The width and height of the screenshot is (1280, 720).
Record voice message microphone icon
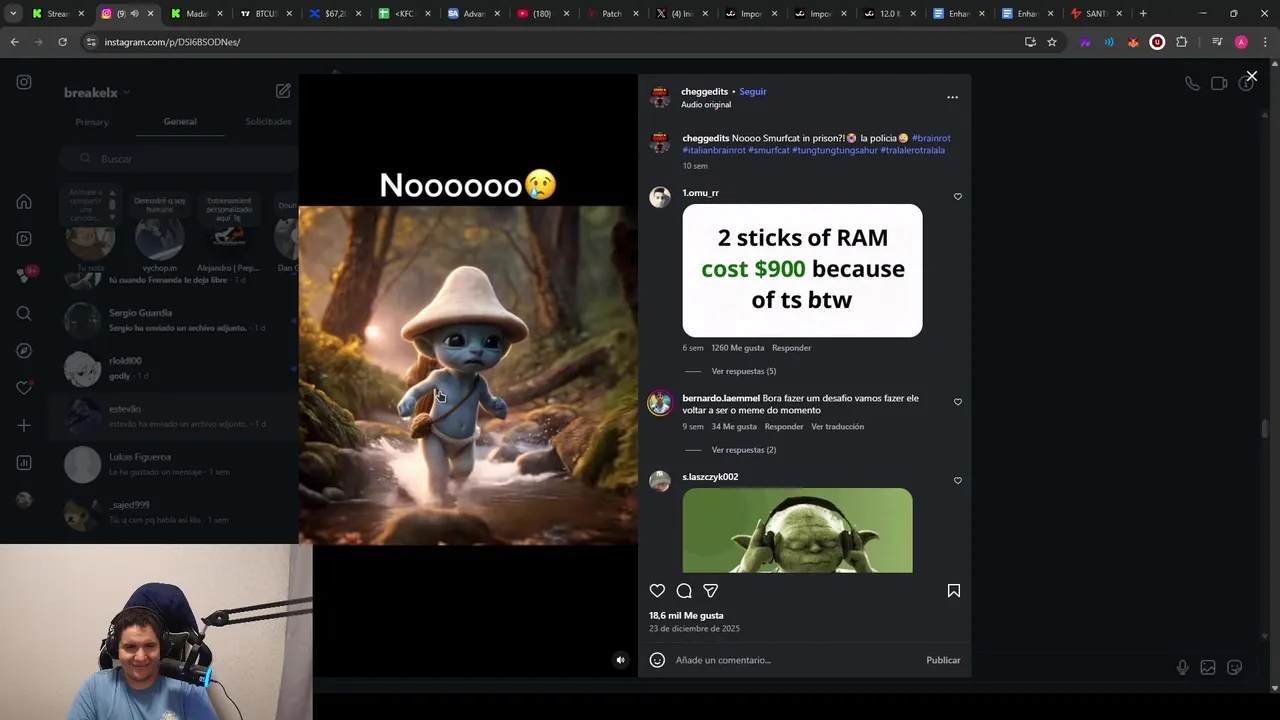[x=1182, y=667]
